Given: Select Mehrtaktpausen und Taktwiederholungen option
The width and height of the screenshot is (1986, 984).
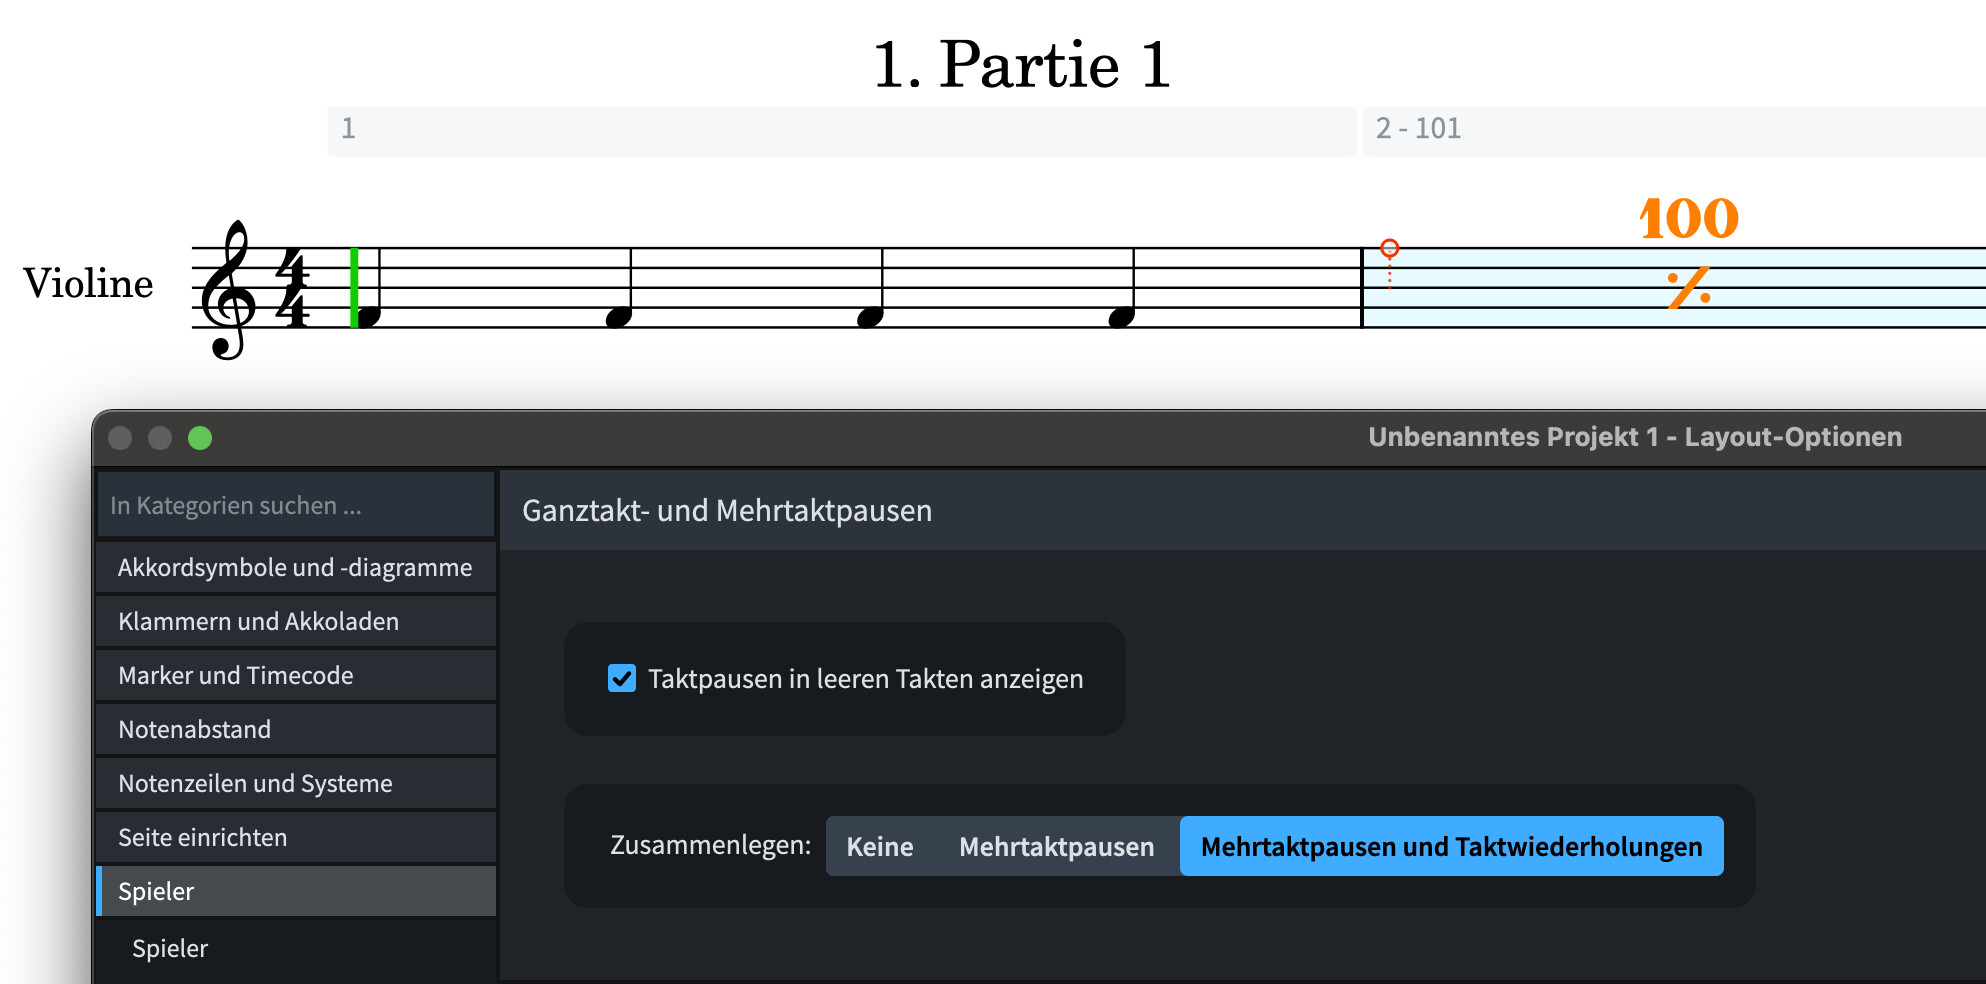Looking at the screenshot, I should (x=1451, y=847).
